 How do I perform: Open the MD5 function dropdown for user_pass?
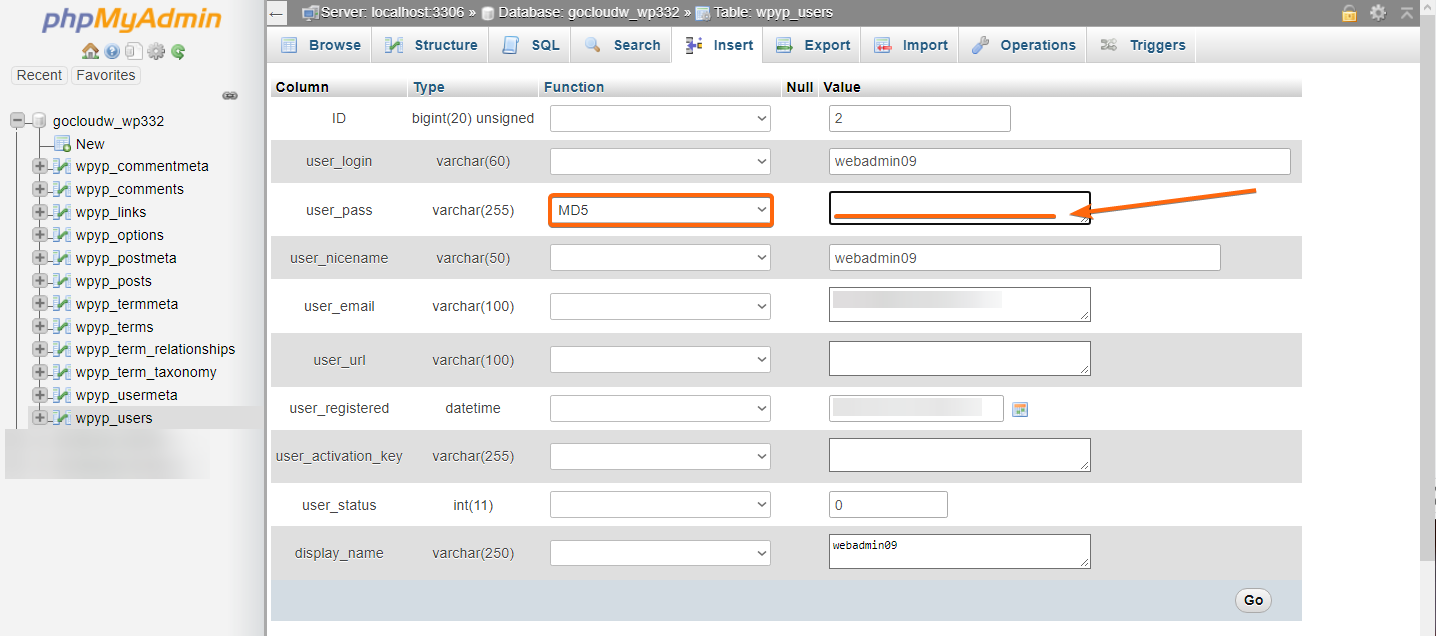click(661, 210)
